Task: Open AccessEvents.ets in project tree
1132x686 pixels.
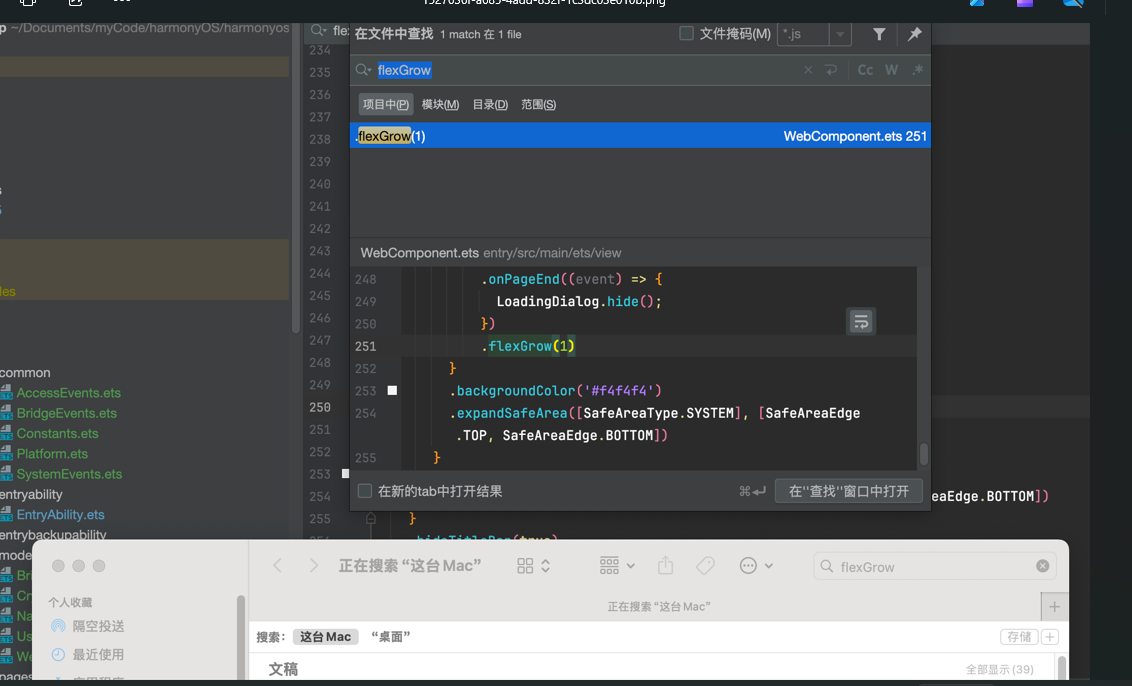Action: pyautogui.click(x=68, y=393)
